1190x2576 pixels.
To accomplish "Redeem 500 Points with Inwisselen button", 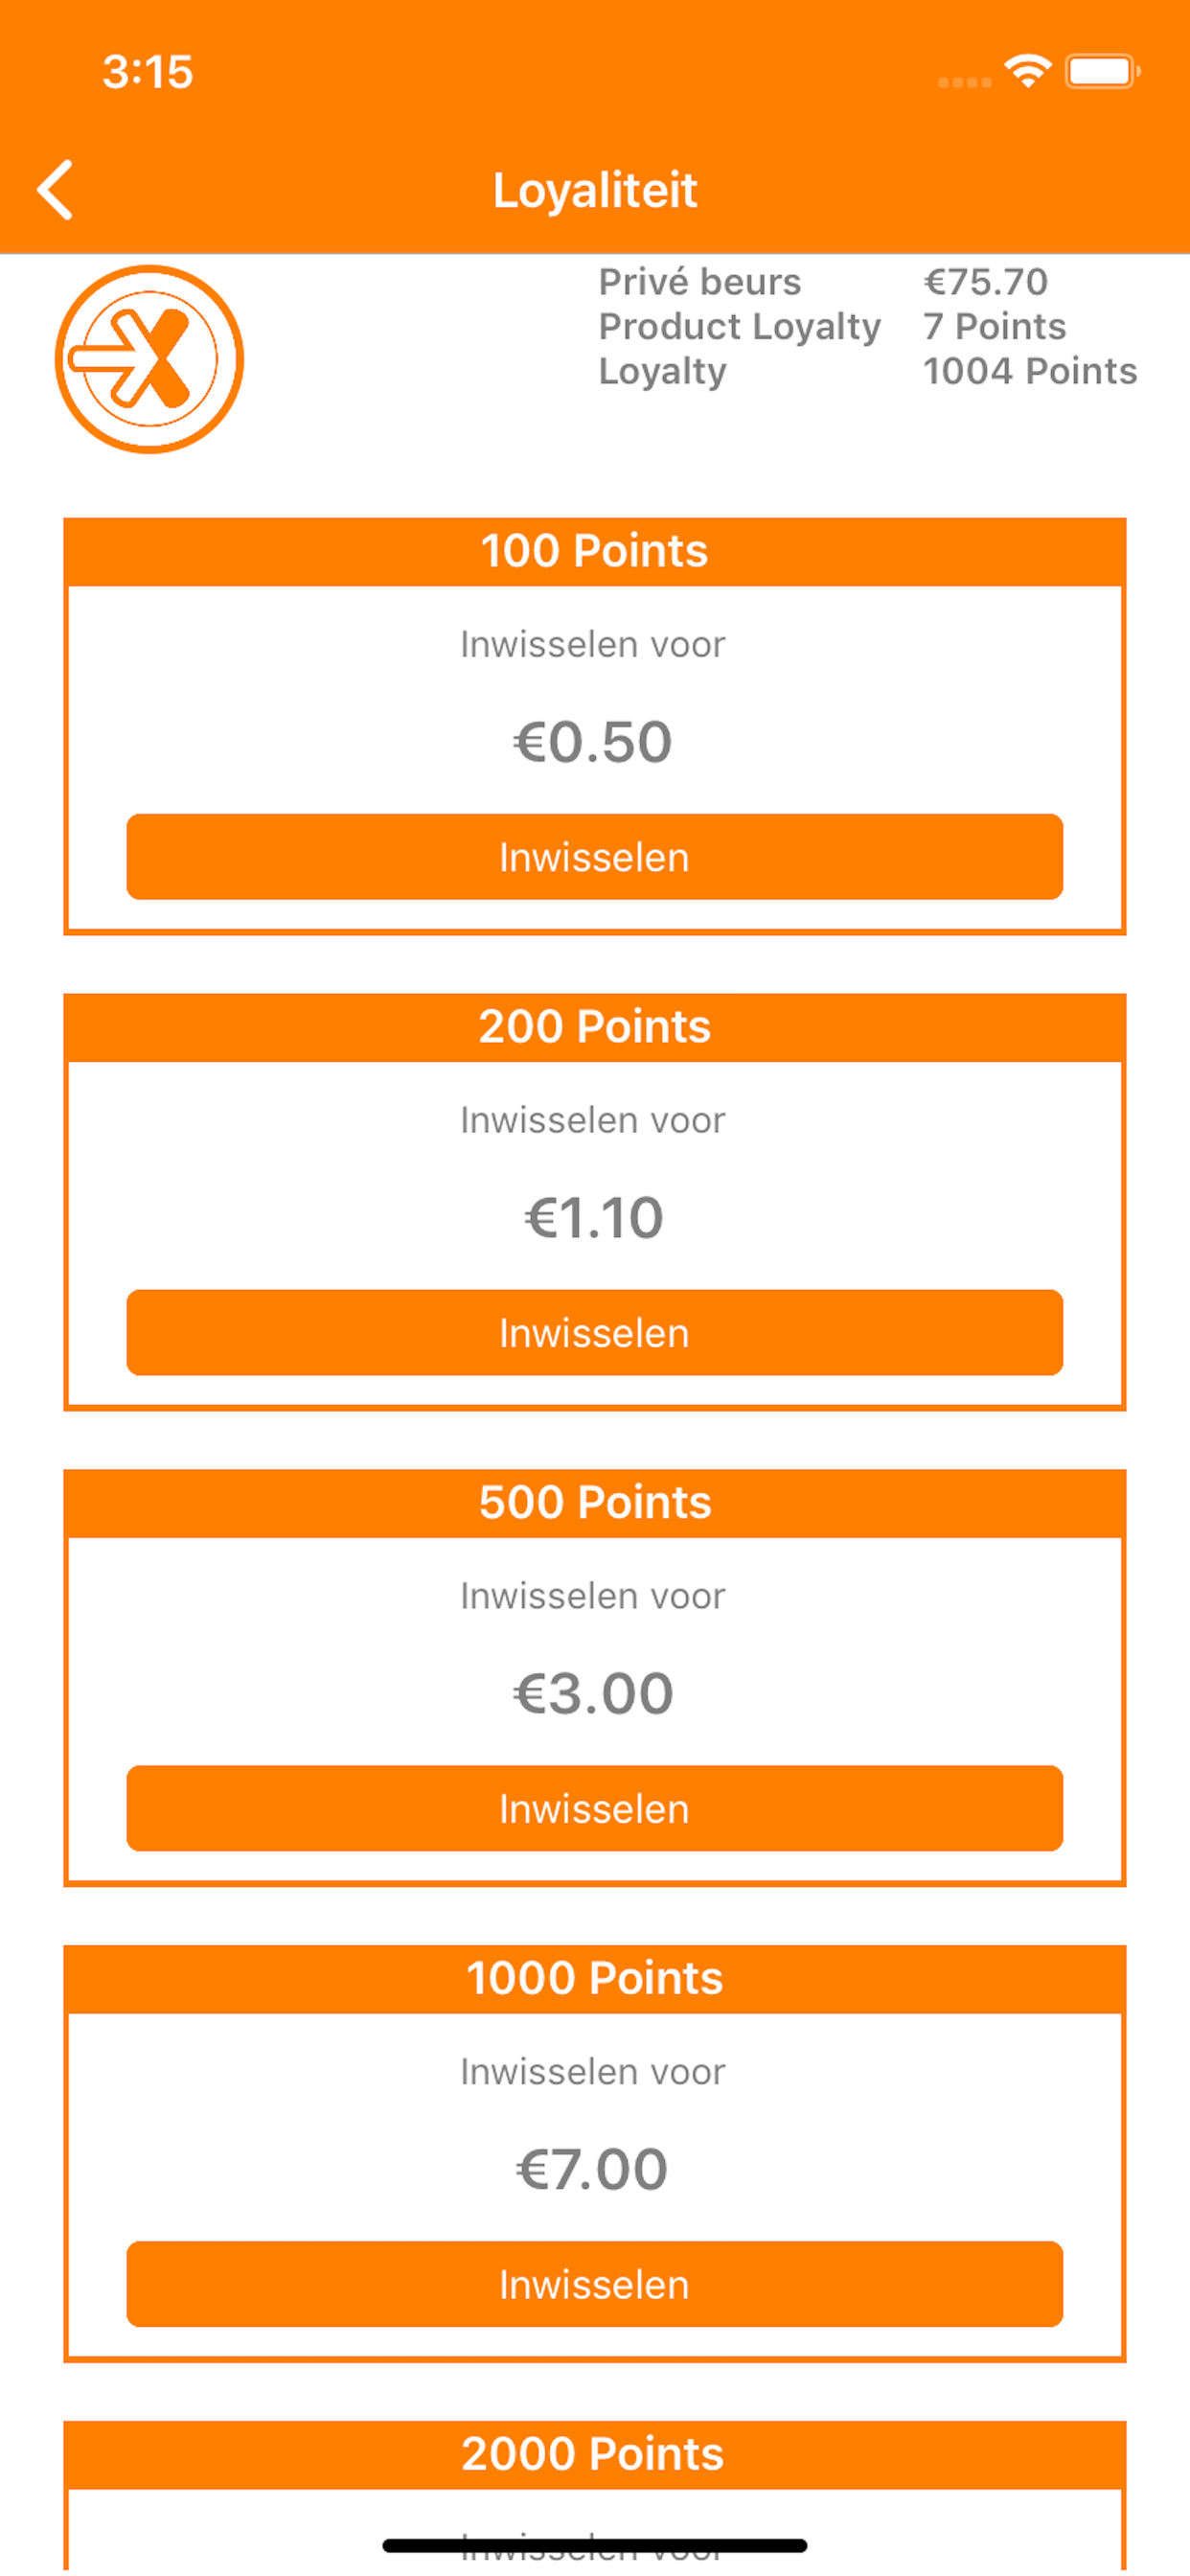I will [594, 1809].
